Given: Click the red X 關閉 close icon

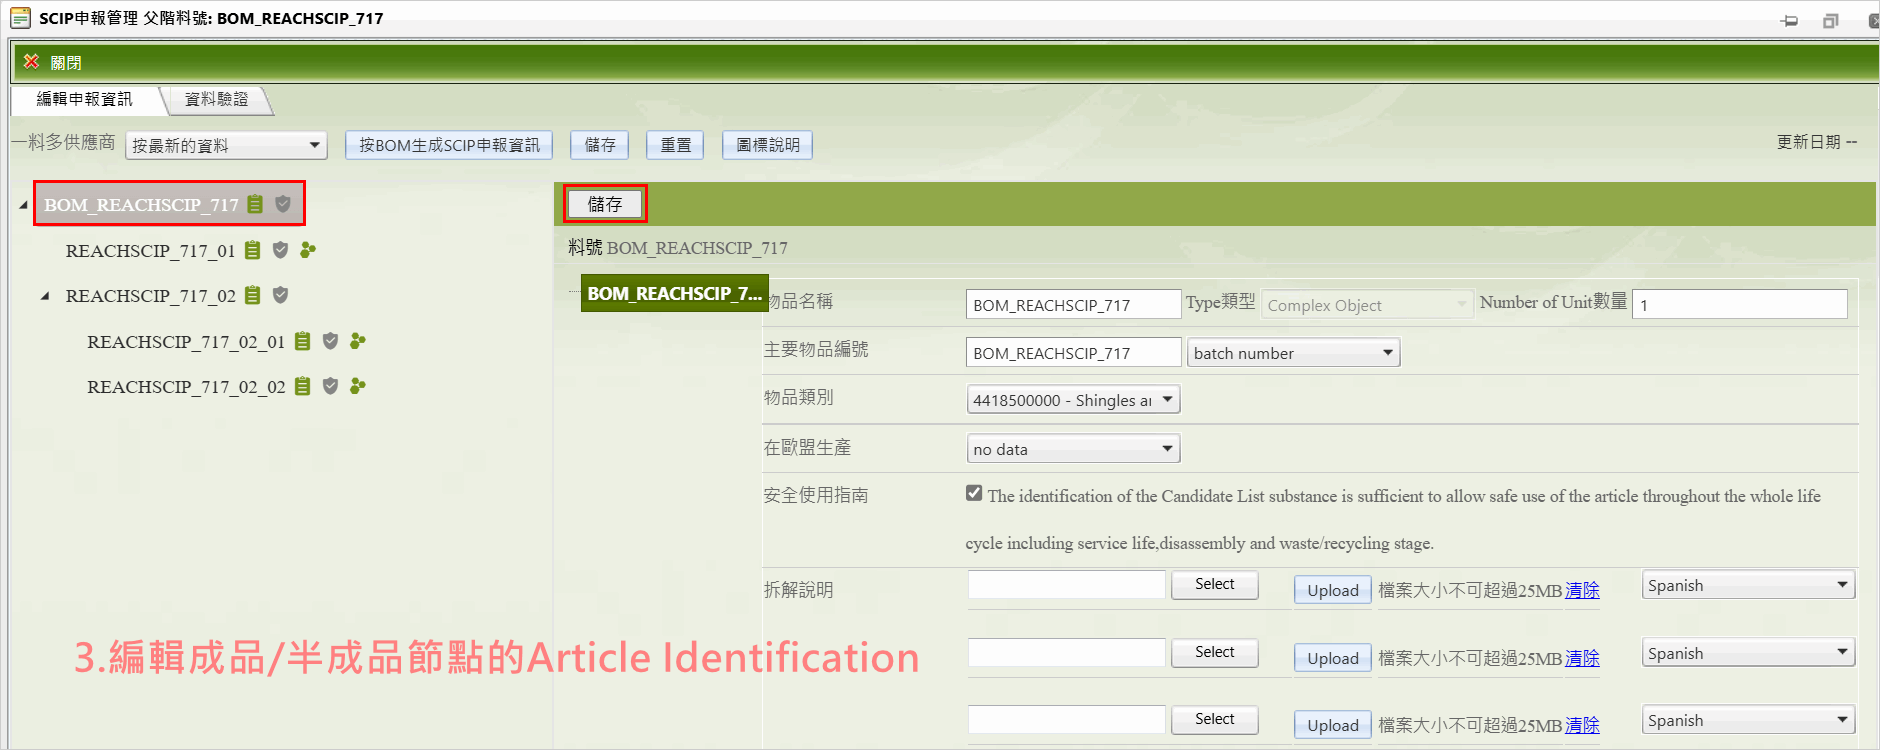Looking at the screenshot, I should 31,62.
